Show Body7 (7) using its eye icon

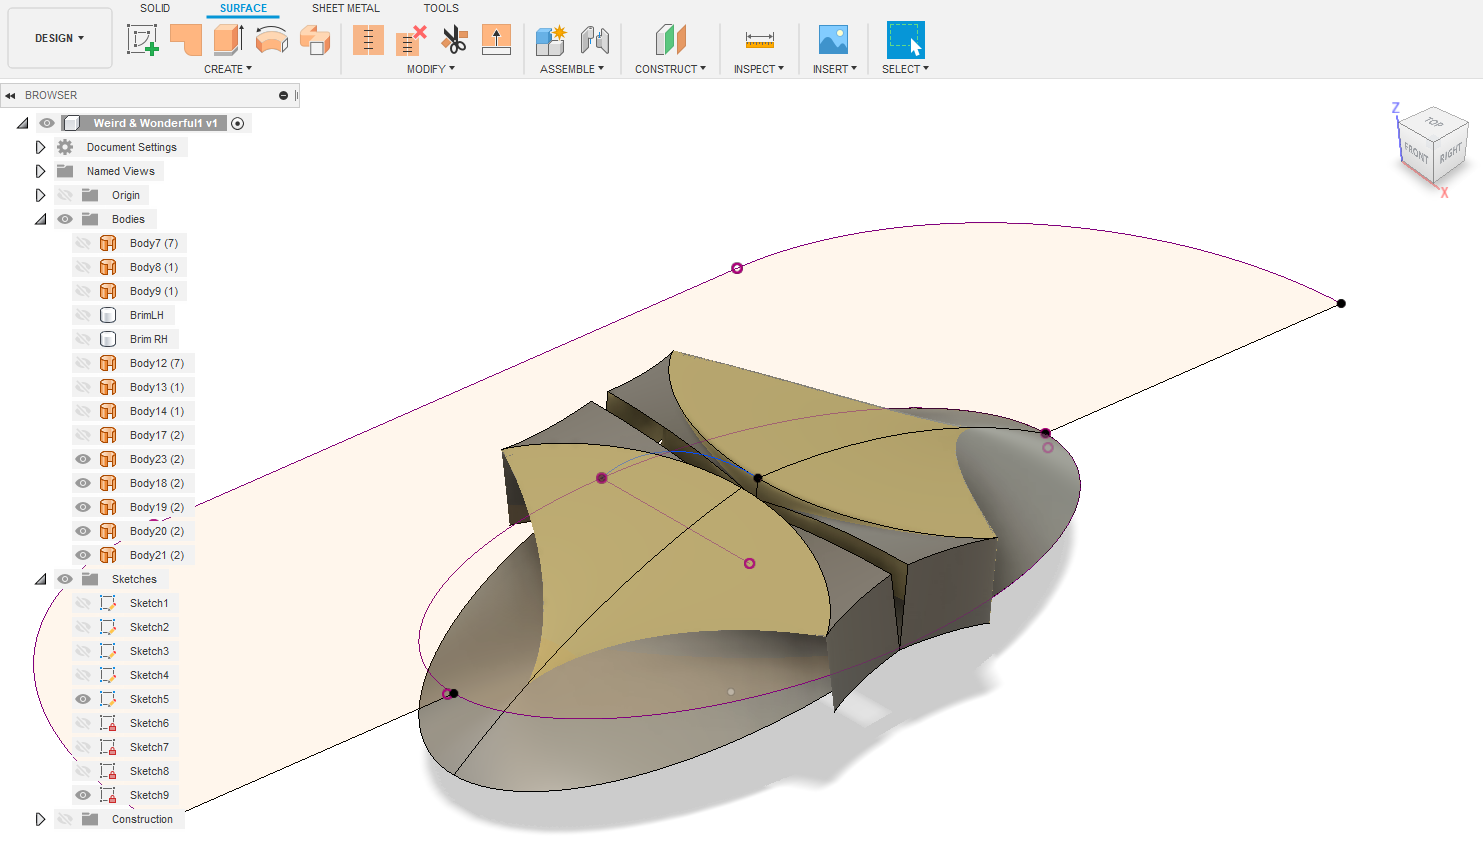click(83, 243)
